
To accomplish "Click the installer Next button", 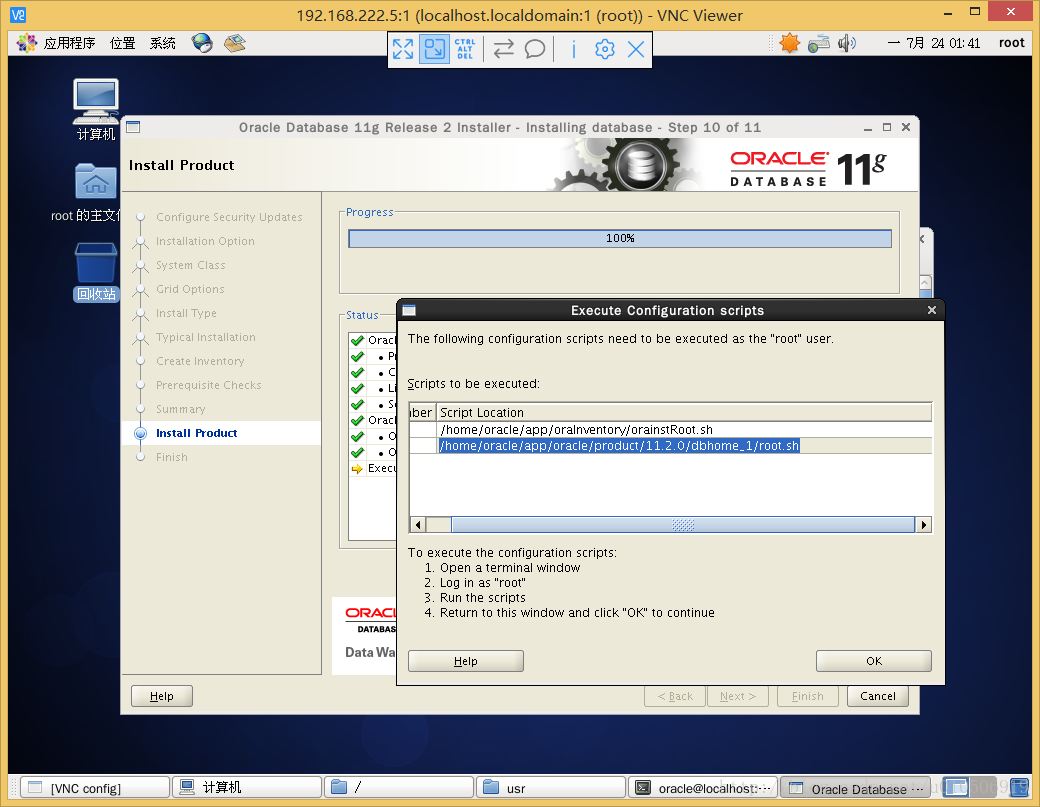I will pos(738,696).
